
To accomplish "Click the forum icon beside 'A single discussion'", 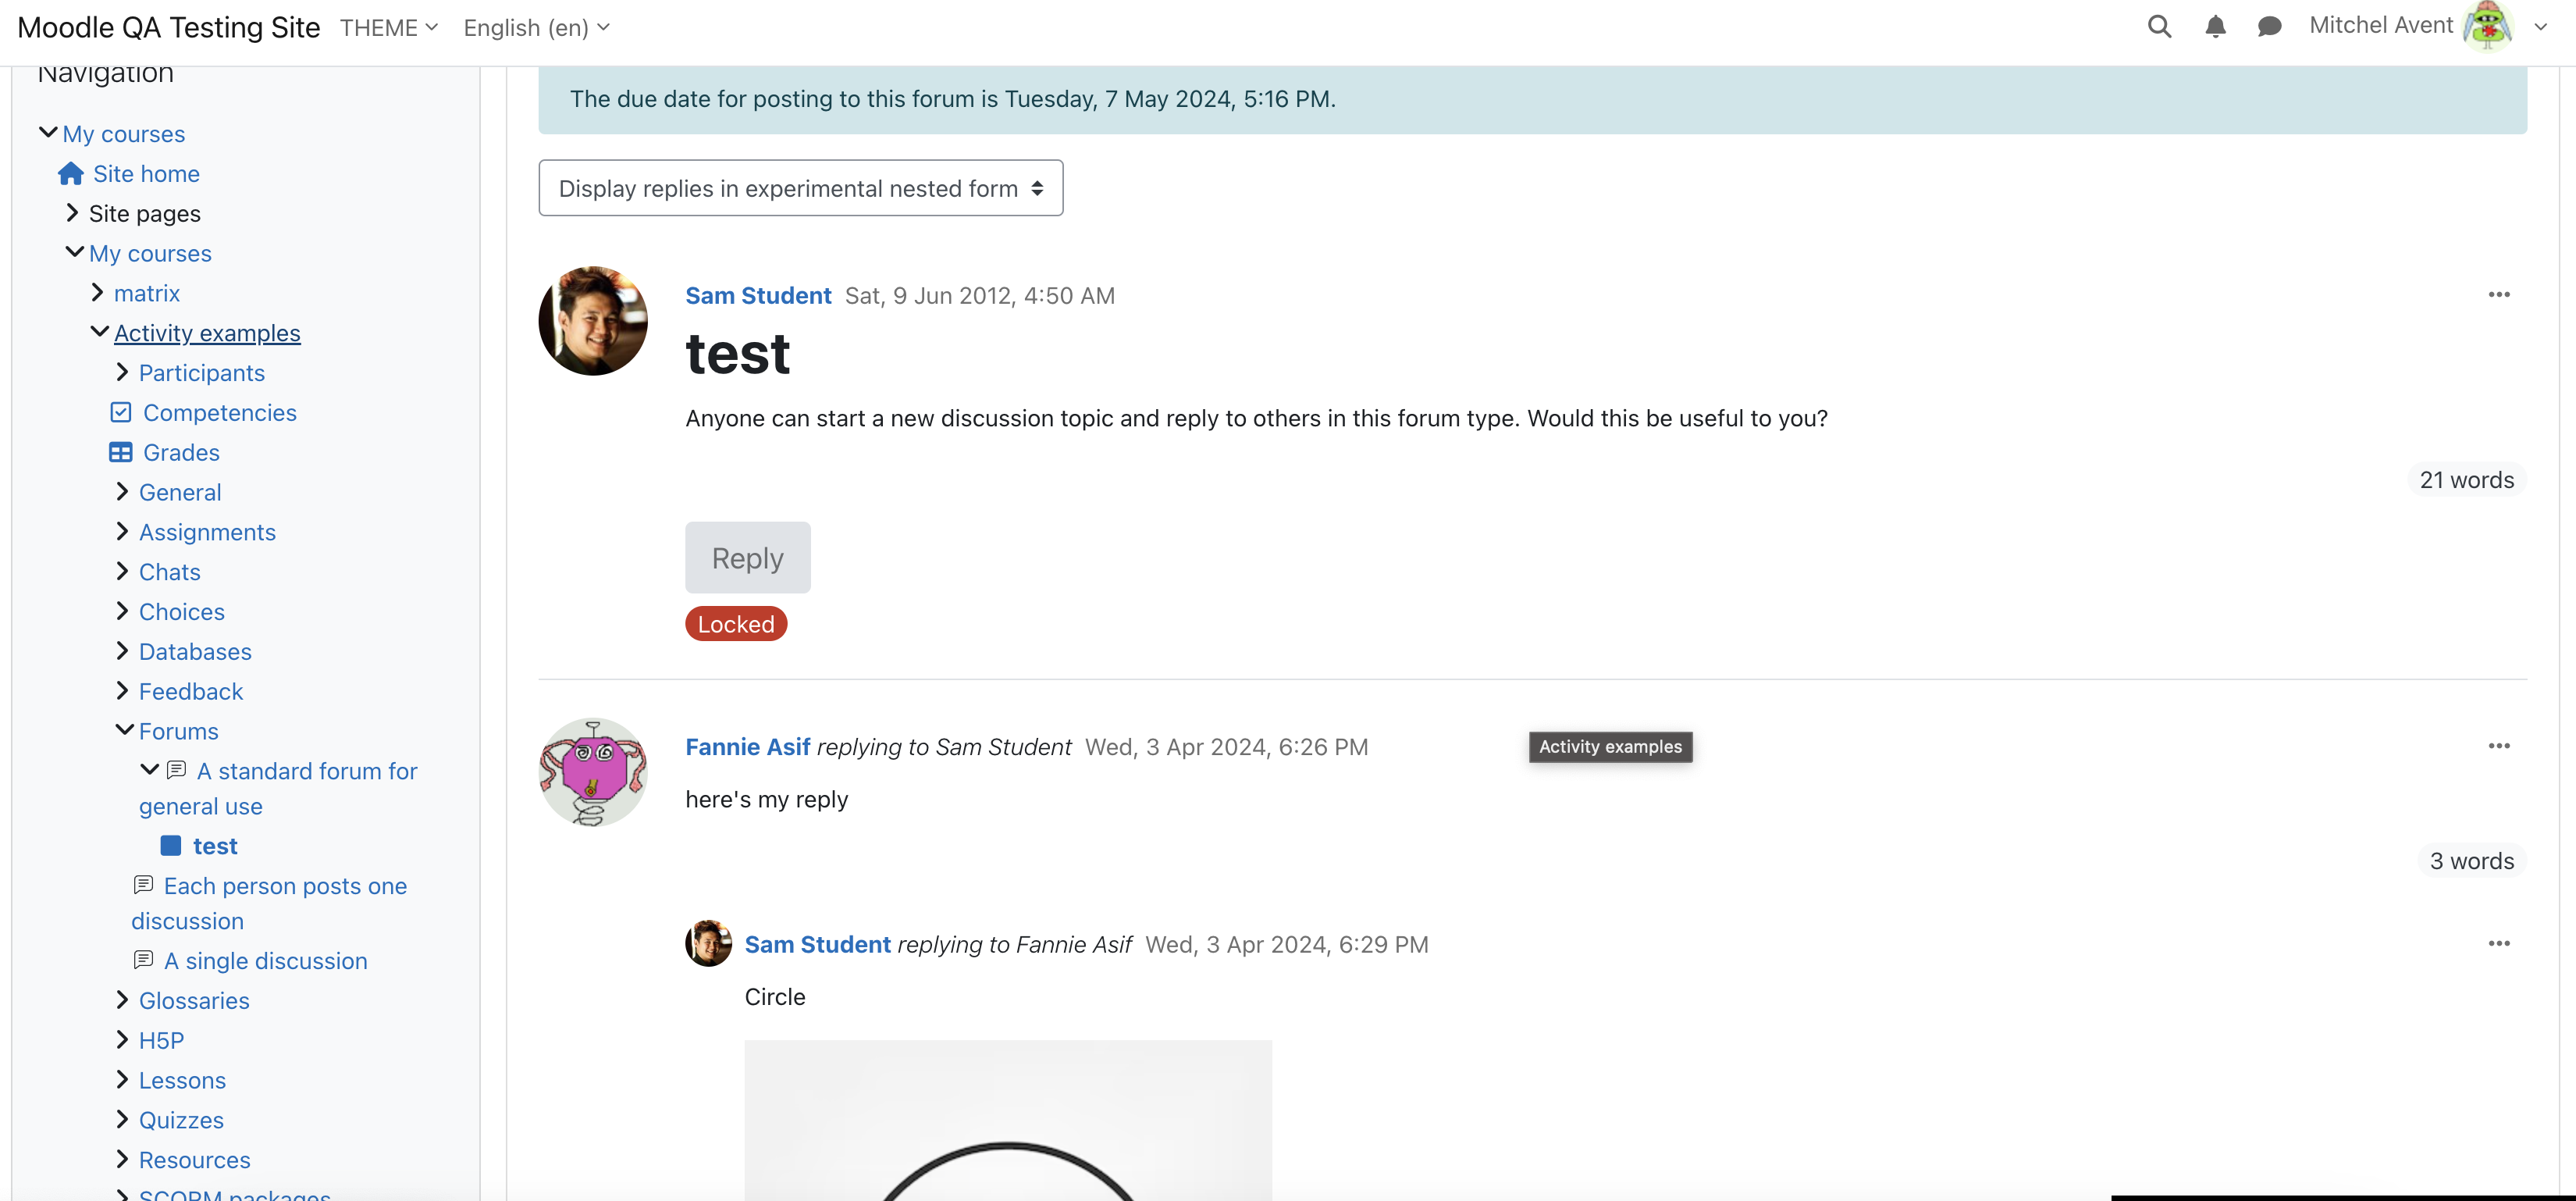I will (143, 960).
